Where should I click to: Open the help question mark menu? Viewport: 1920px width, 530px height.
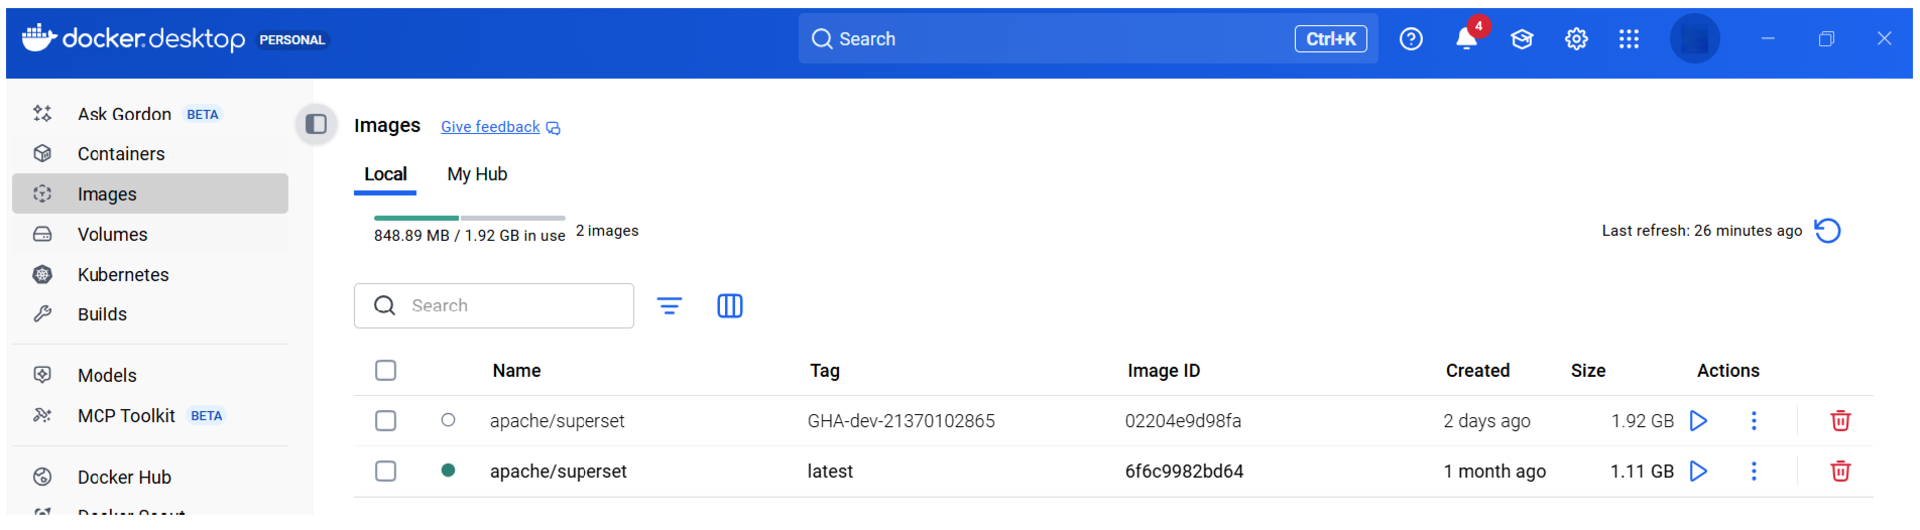(1411, 39)
